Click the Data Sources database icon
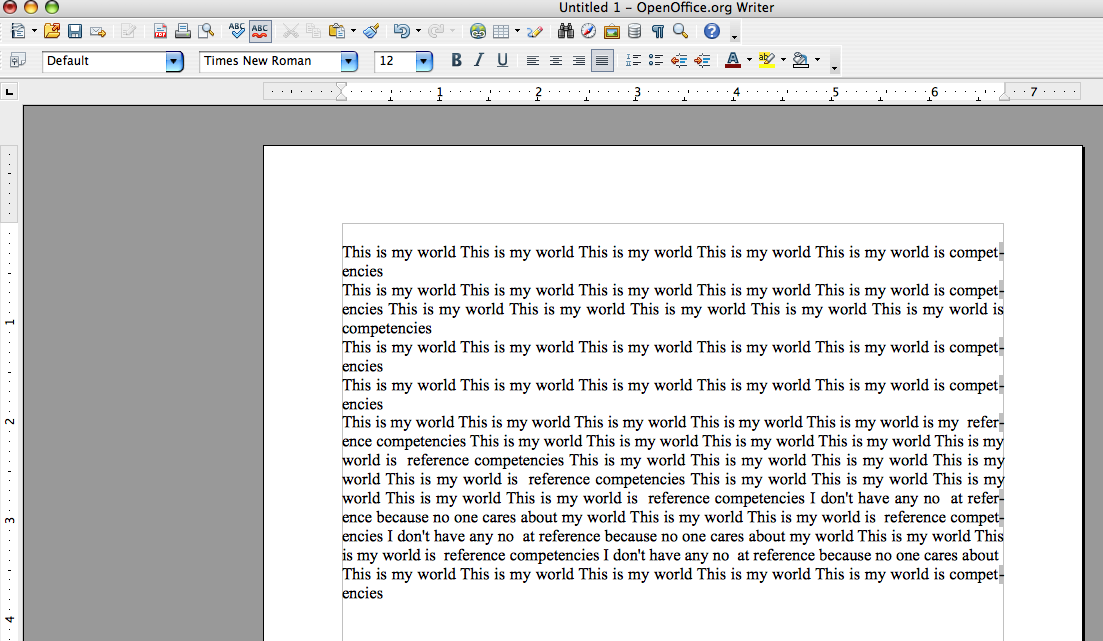The width and height of the screenshot is (1103, 641). 635,31
